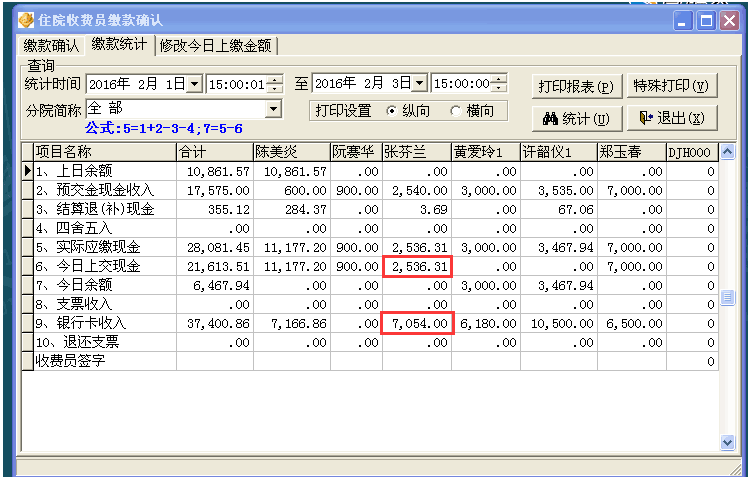Click the 合计 column header
The height and width of the screenshot is (477, 748).
point(215,152)
